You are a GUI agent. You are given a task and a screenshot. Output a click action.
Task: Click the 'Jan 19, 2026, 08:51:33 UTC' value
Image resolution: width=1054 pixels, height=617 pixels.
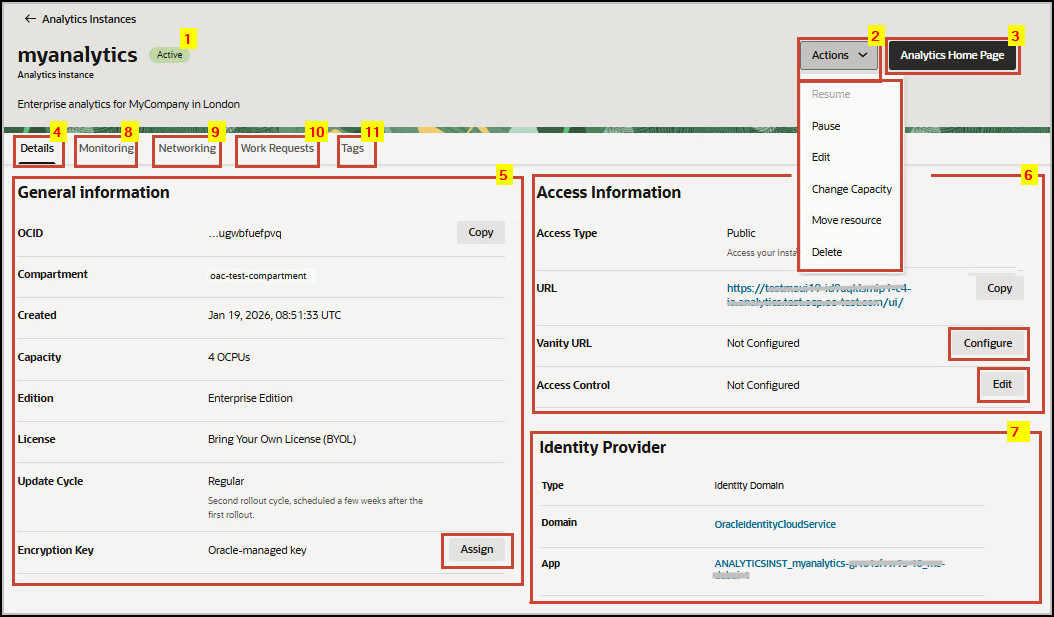click(274, 315)
